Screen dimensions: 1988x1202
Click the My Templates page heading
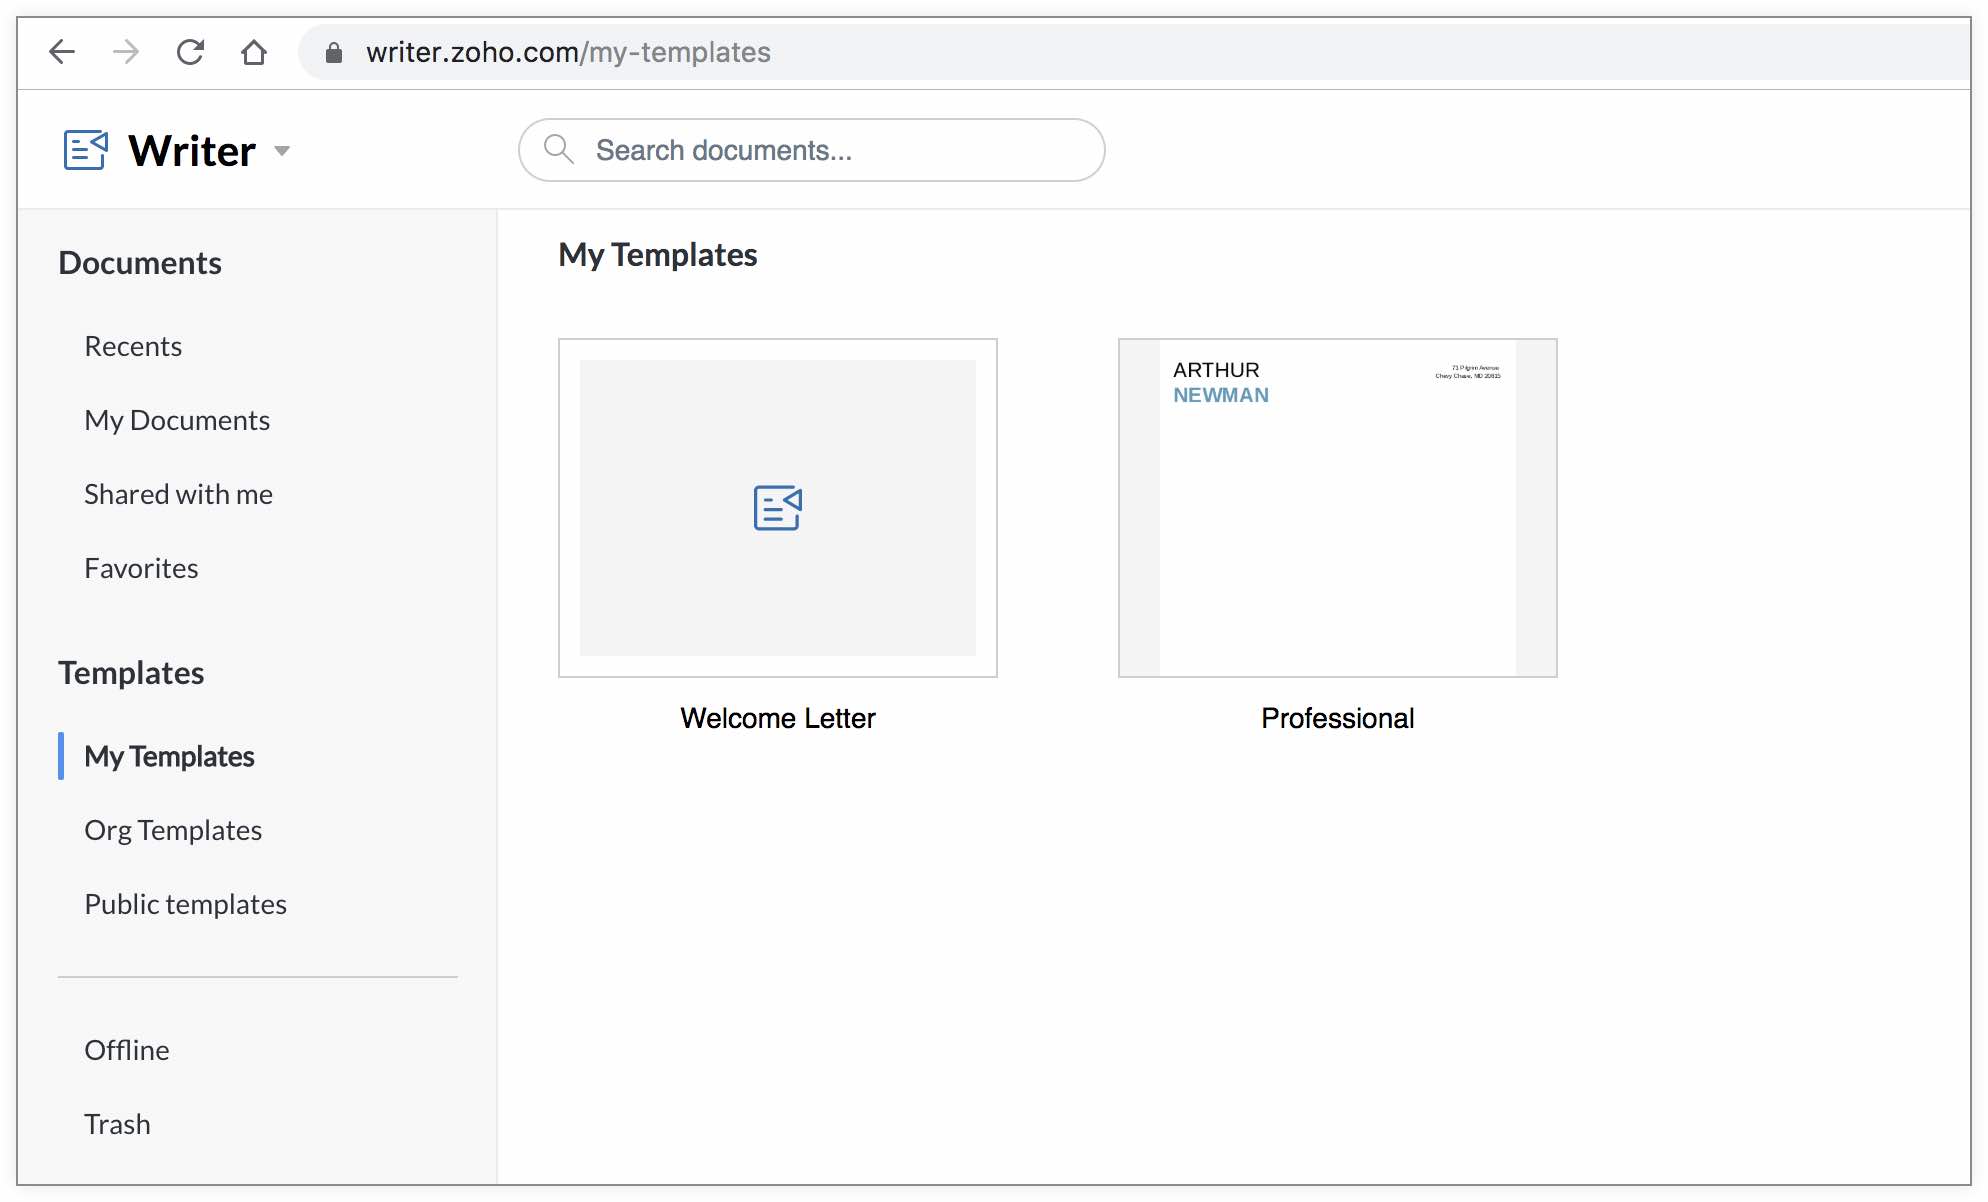(658, 255)
